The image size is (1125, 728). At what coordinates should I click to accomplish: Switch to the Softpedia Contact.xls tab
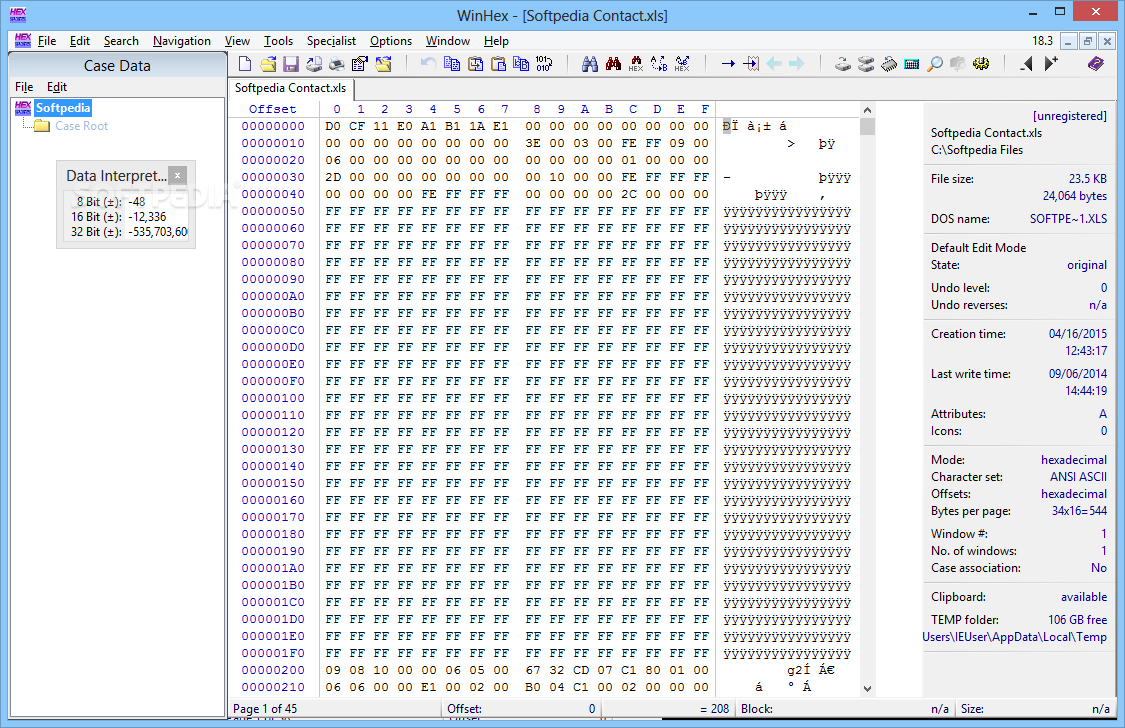pos(288,89)
